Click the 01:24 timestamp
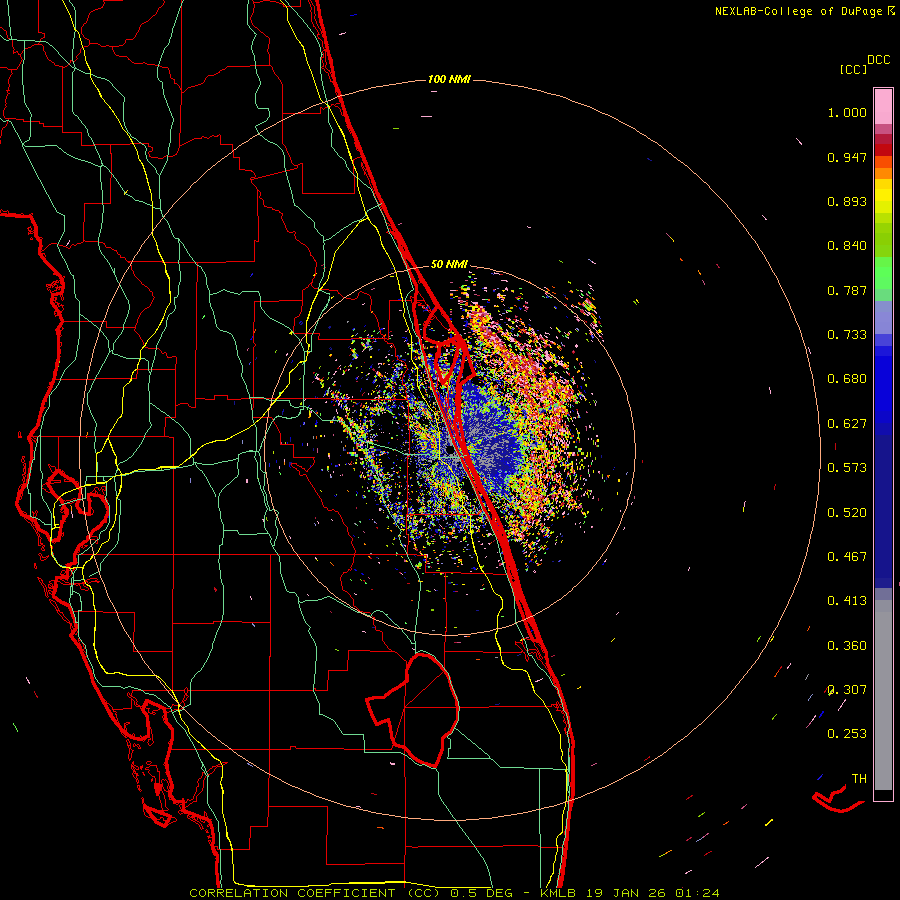 click(697, 893)
